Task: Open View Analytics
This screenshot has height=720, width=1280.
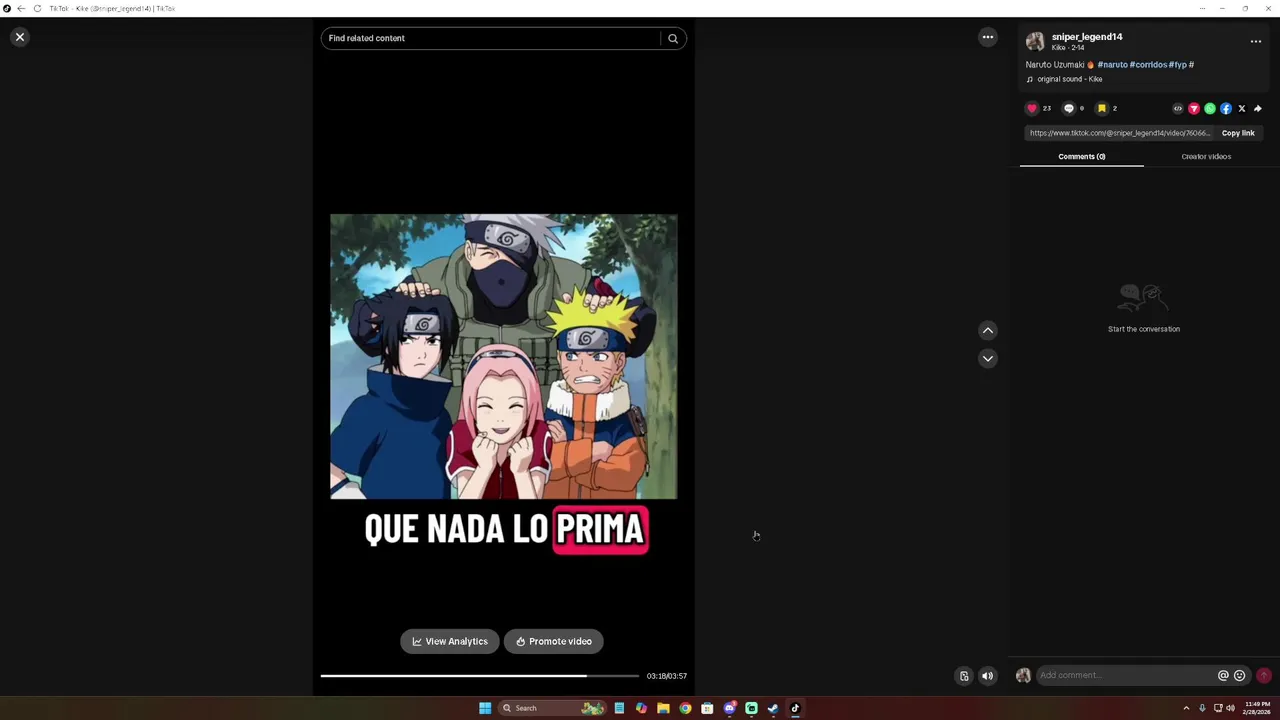Action: coord(450,641)
